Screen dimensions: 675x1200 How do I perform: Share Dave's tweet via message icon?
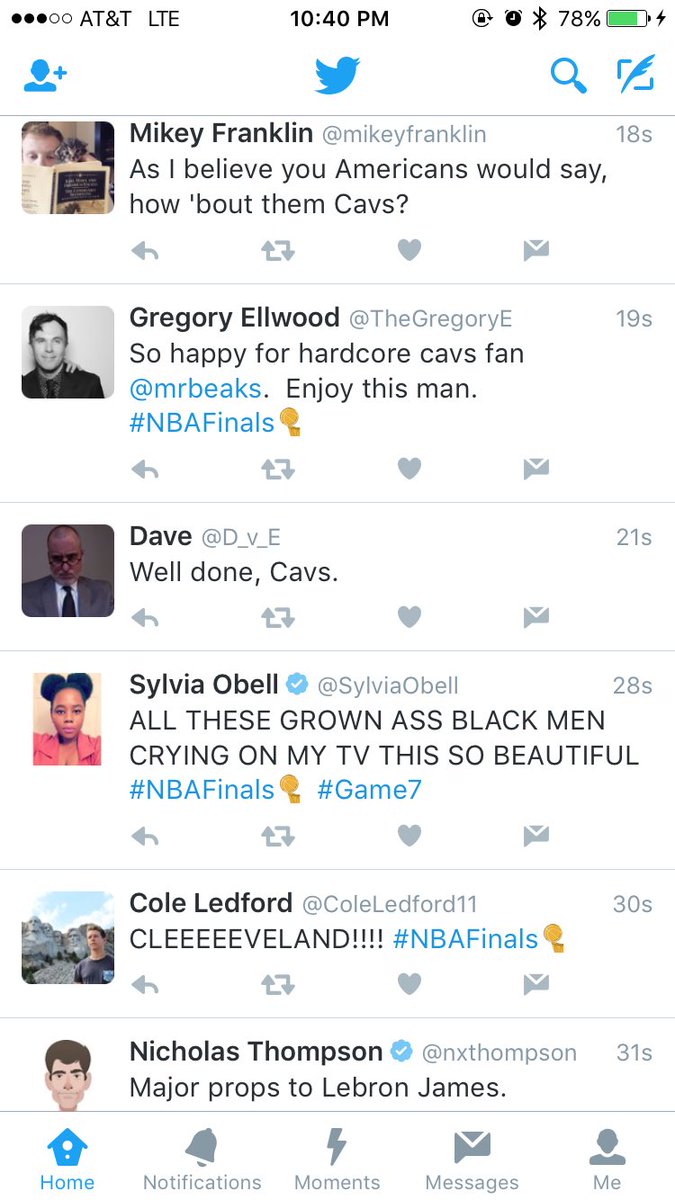536,618
